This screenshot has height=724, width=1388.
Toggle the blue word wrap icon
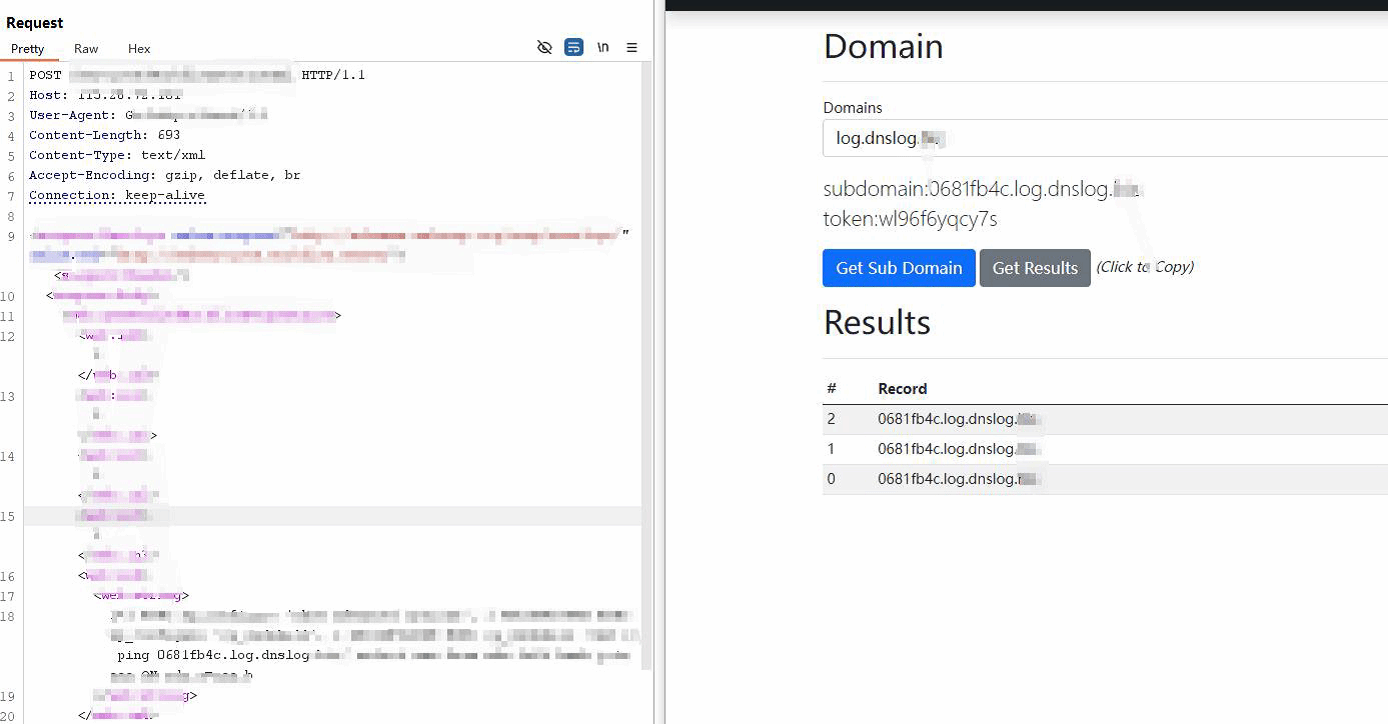[x=573, y=47]
